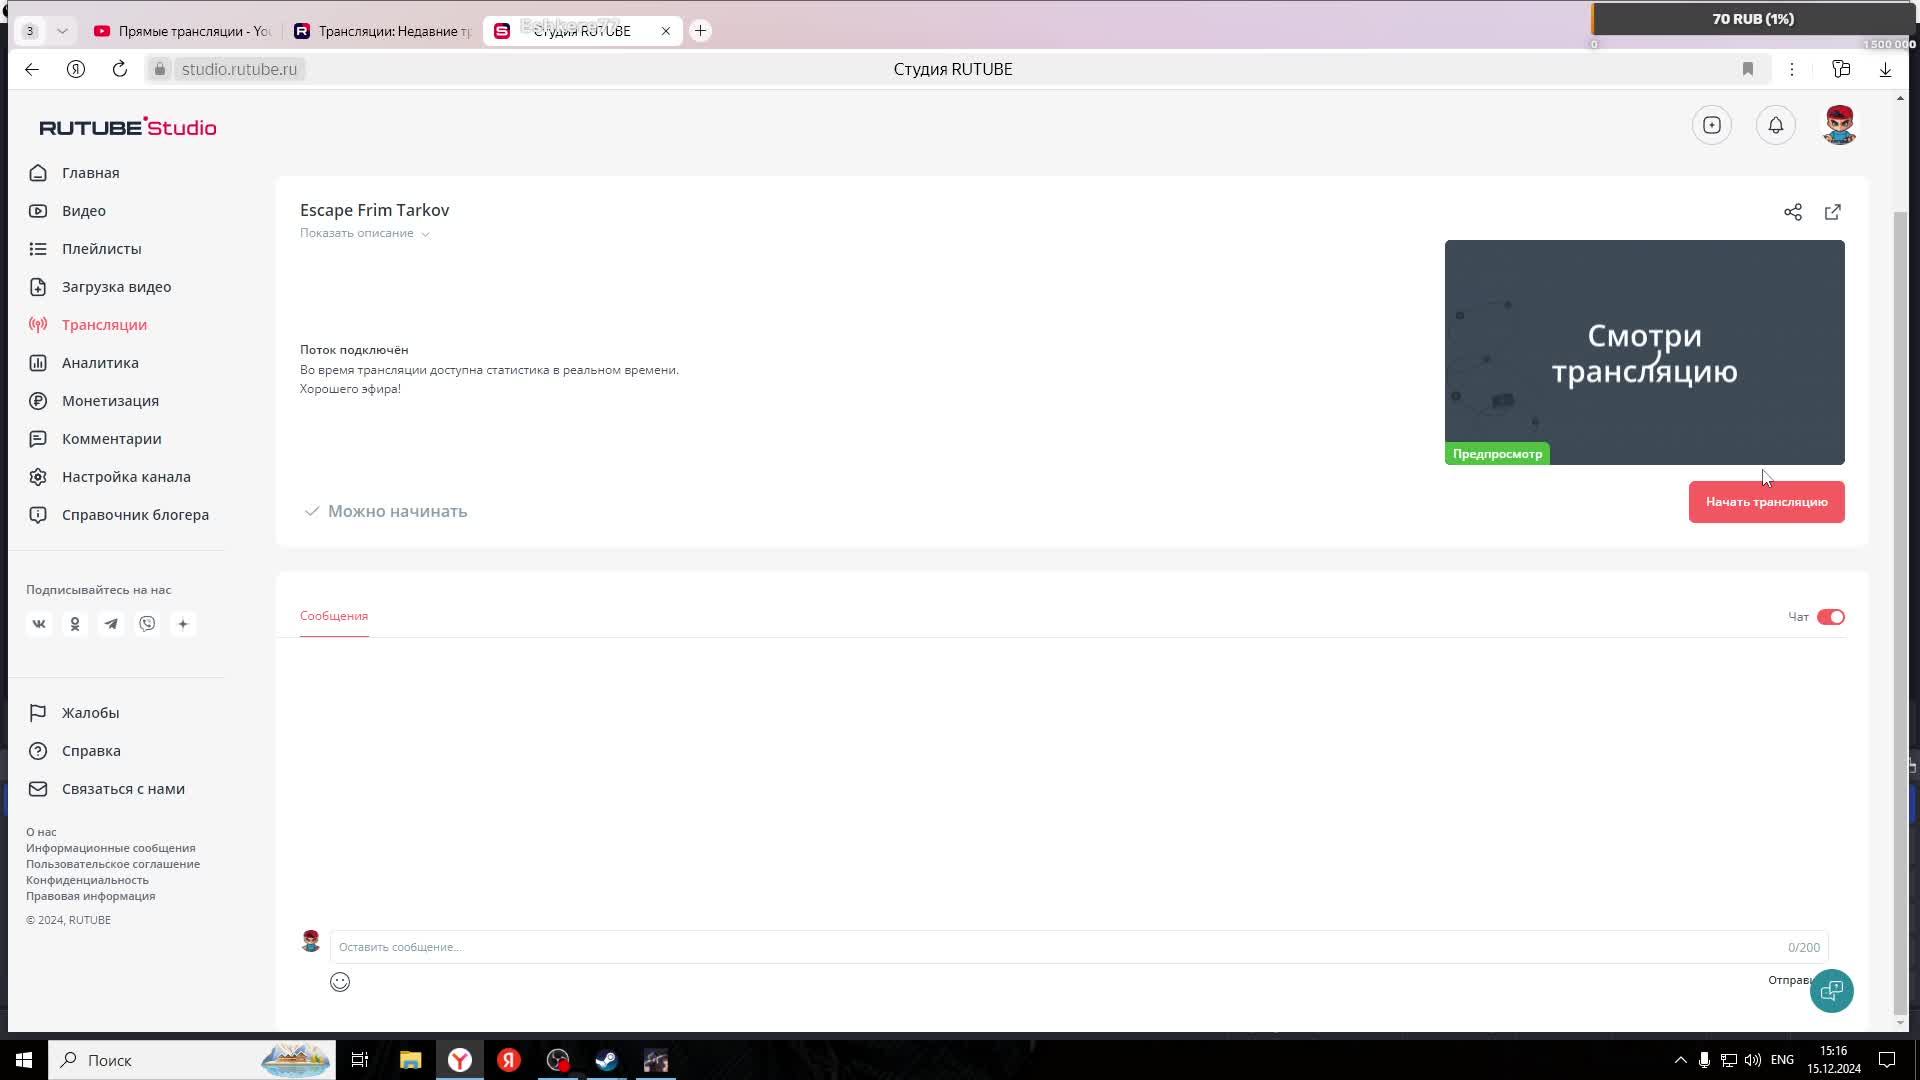The width and height of the screenshot is (1920, 1080).
Task: Open the Dzen star social icon
Action: [183, 624]
